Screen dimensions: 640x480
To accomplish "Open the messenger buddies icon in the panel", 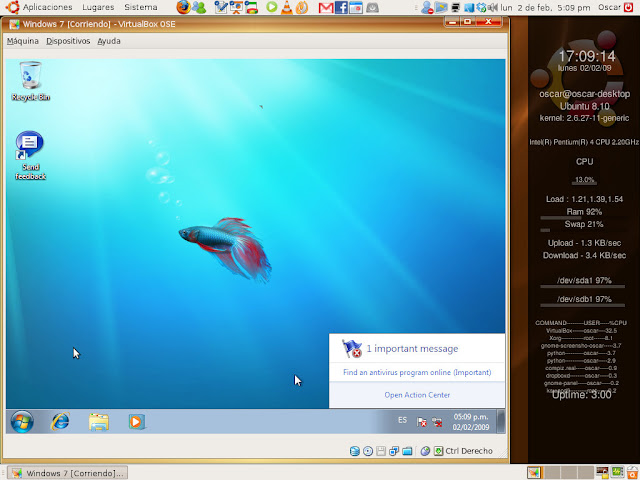I will click(x=199, y=7).
